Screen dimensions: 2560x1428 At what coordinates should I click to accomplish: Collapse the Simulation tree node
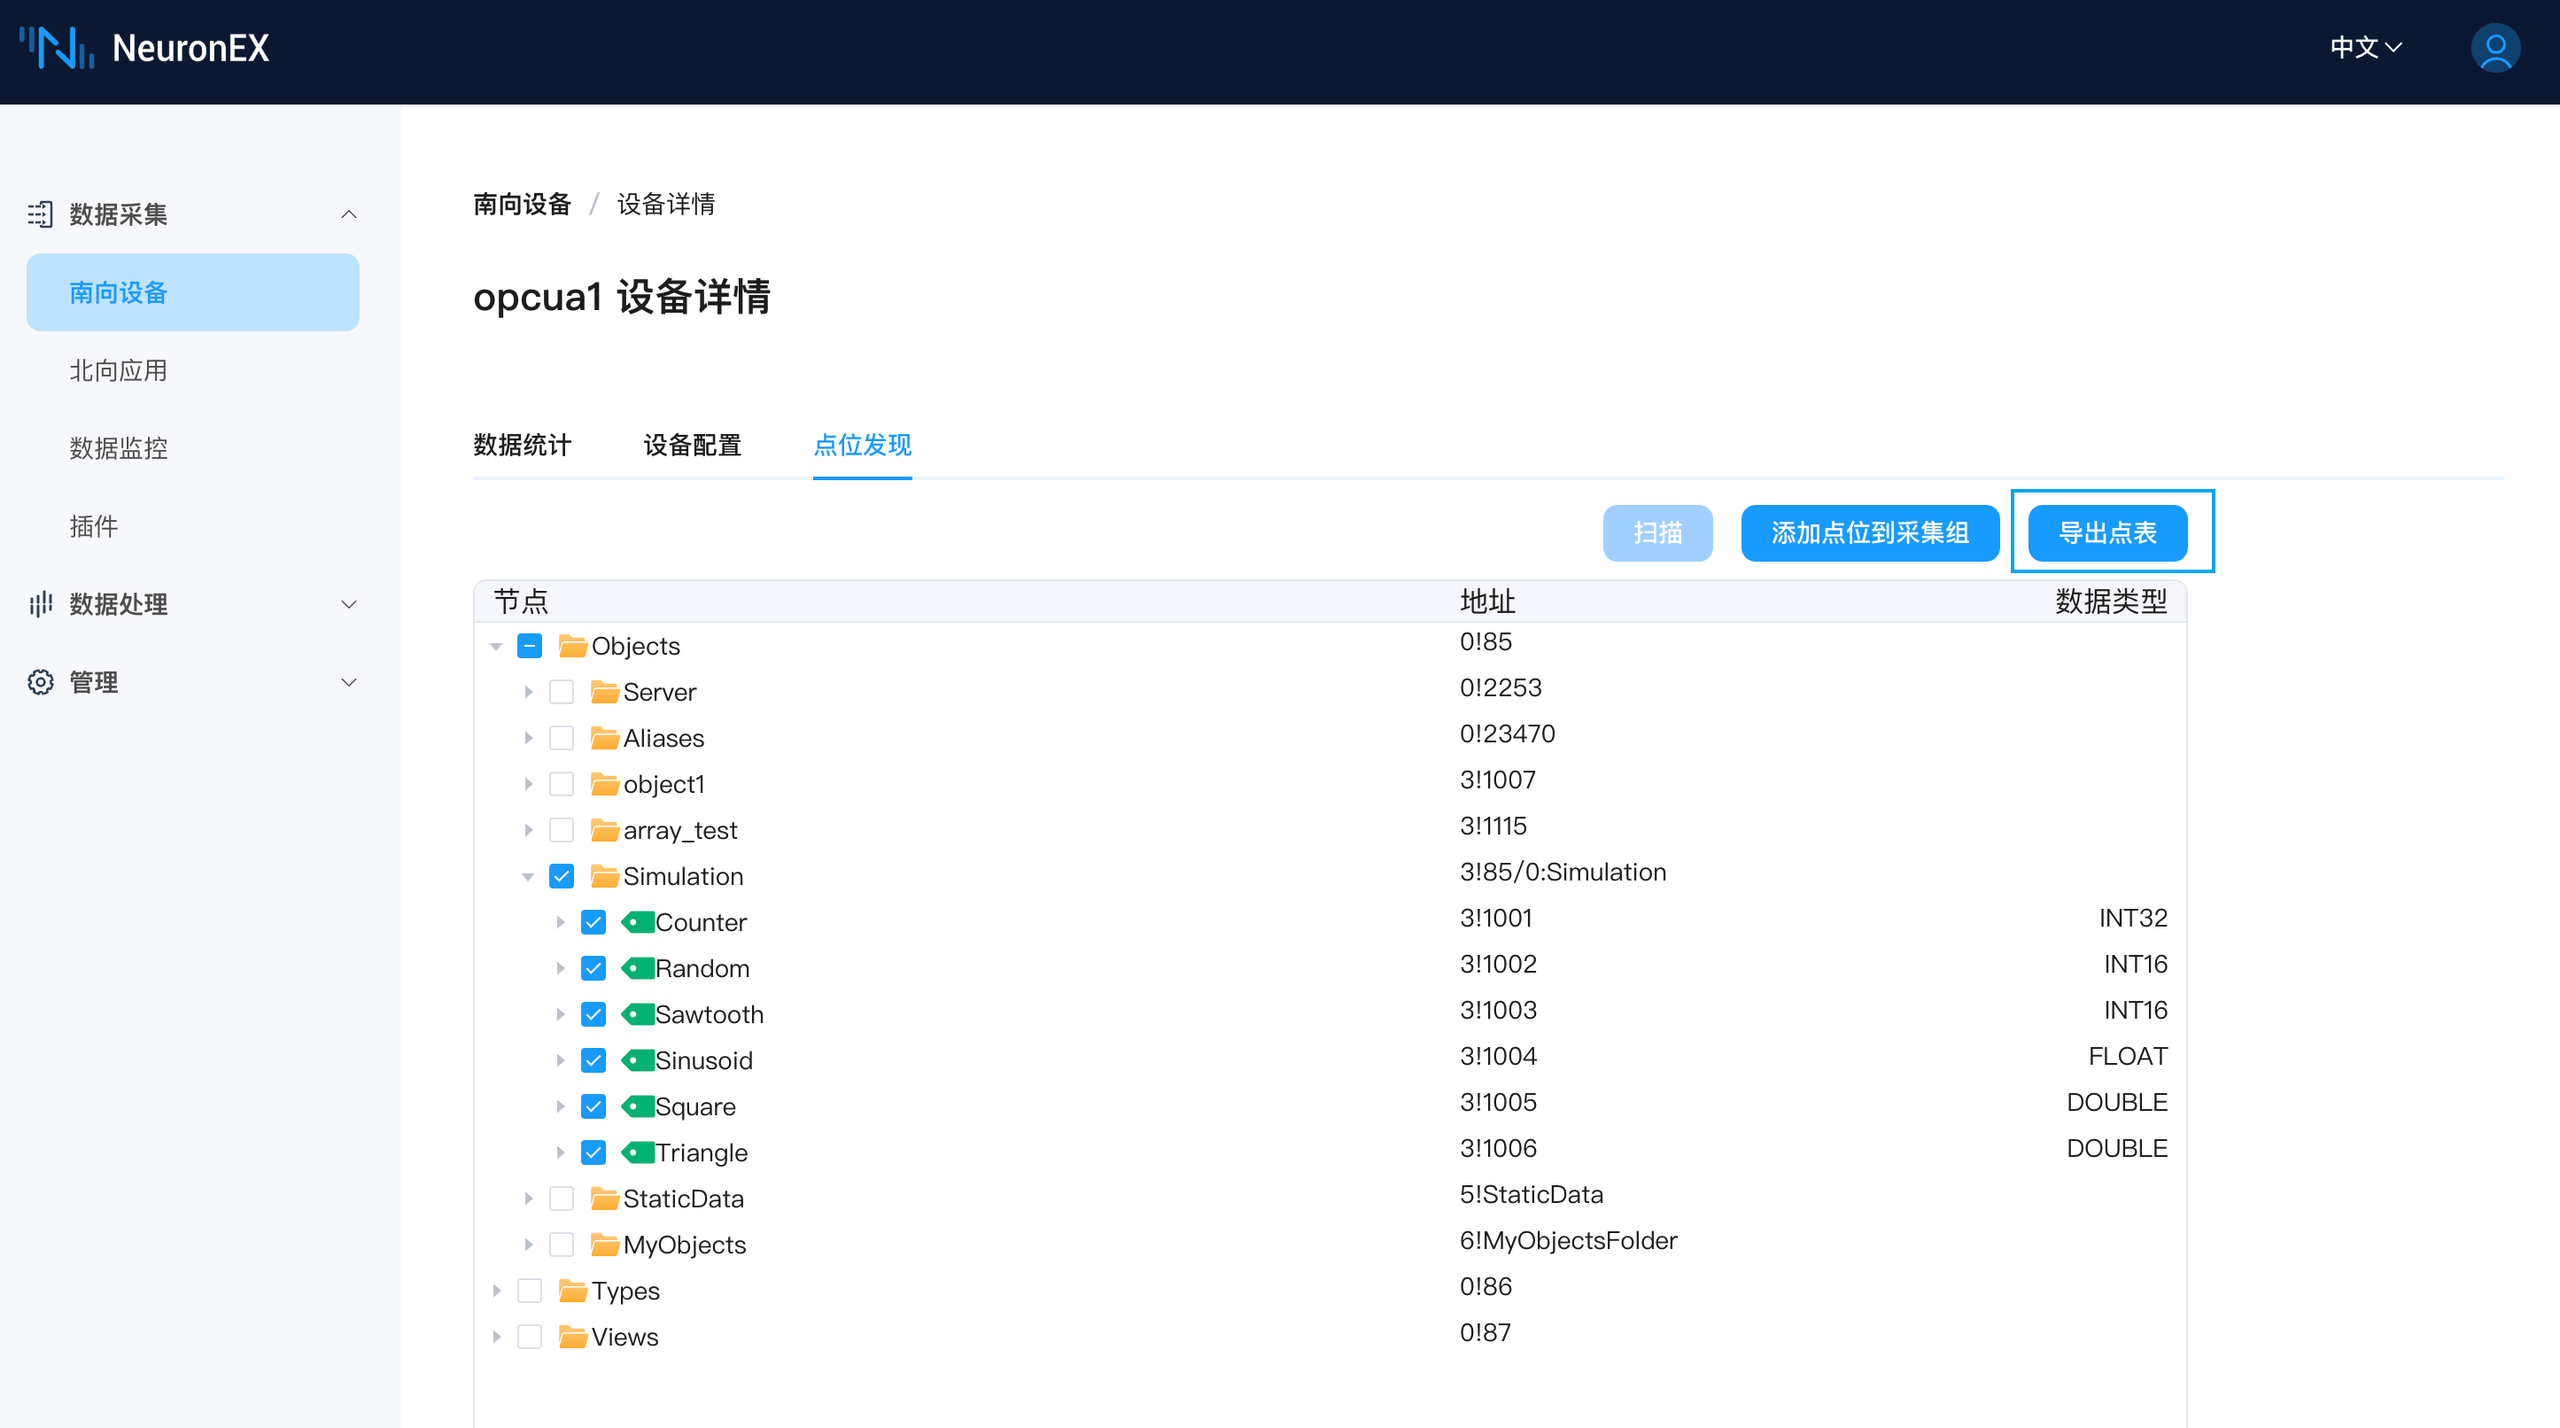(x=528, y=875)
